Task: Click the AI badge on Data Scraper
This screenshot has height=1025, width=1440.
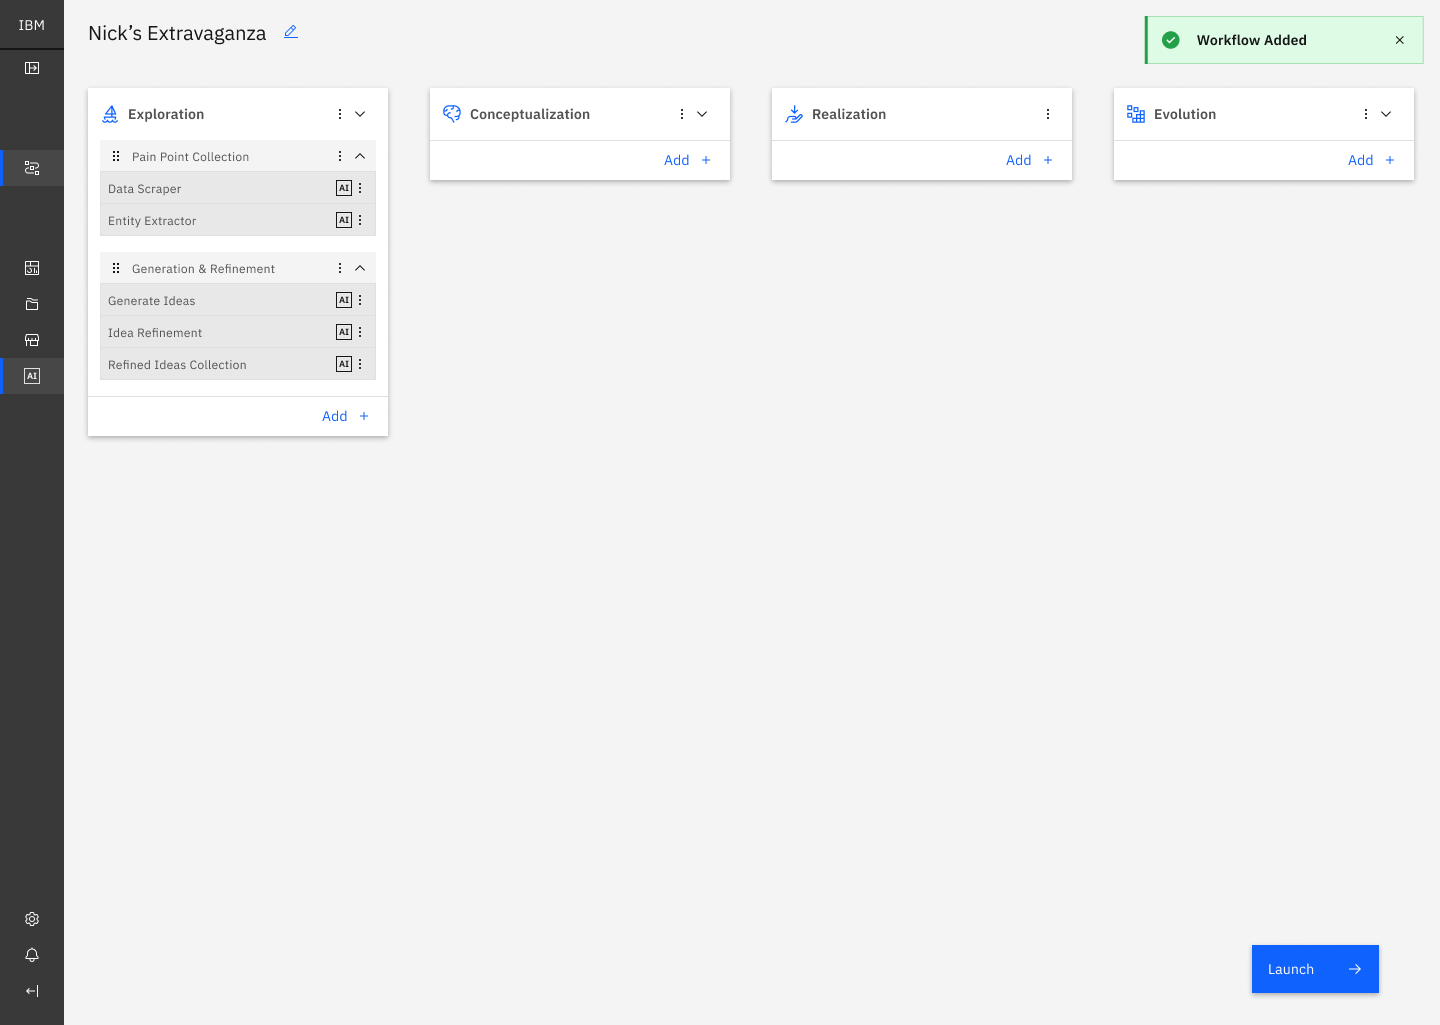Action: [344, 187]
